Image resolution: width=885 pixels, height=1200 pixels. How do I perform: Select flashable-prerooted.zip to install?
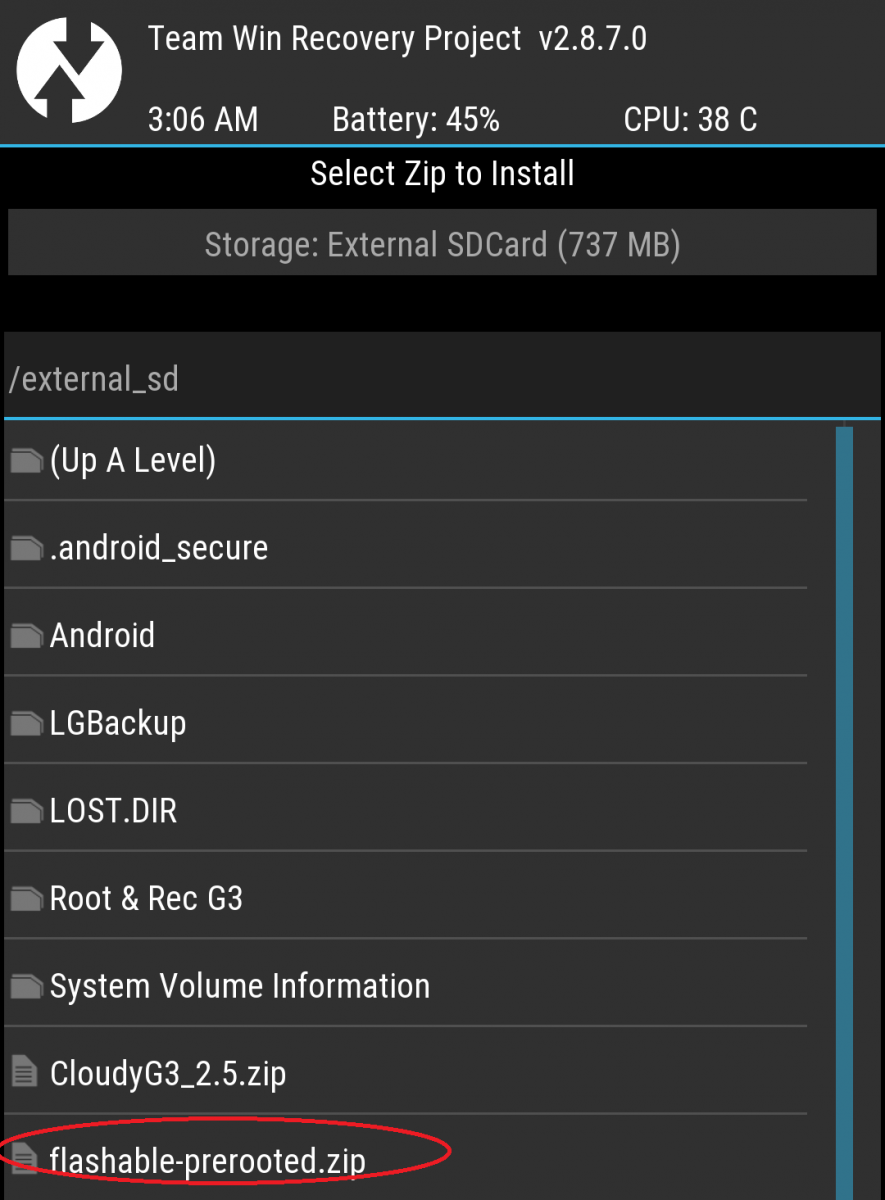pos(405,1160)
